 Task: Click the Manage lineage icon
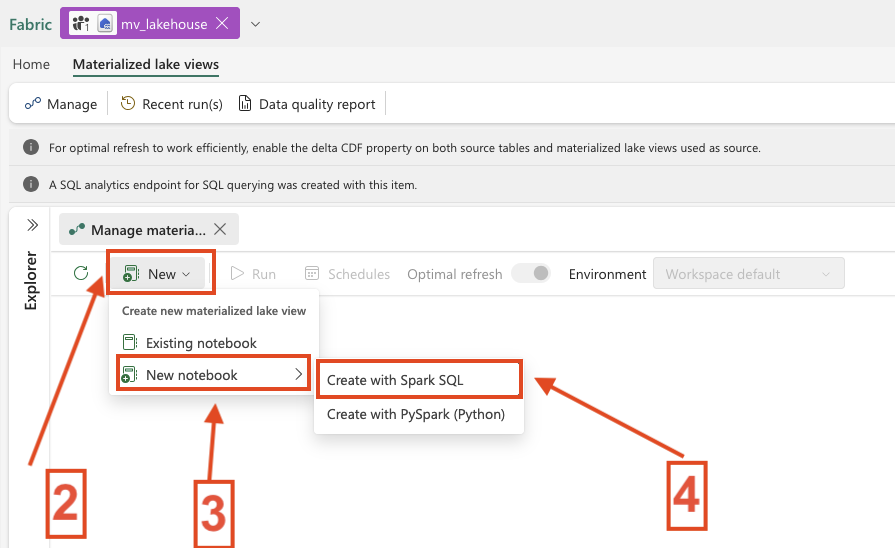click(x=33, y=104)
